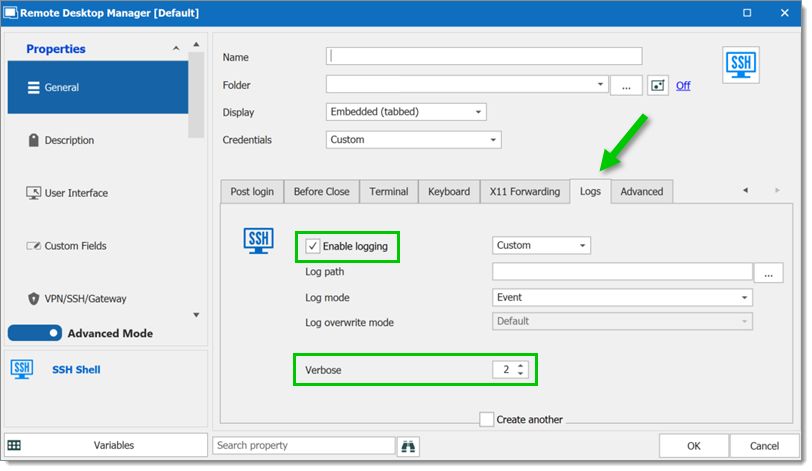This screenshot has height=471, width=812.
Task: Switch off the Advanced Mode toggle
Action: (35, 333)
